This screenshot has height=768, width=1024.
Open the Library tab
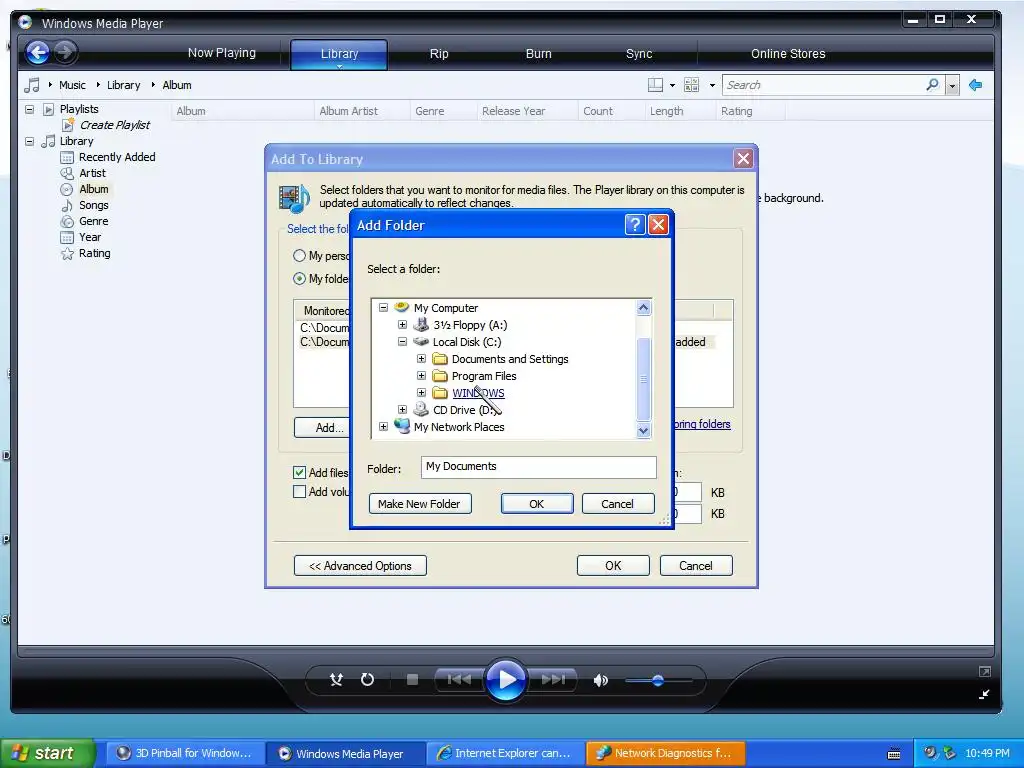(x=339, y=54)
